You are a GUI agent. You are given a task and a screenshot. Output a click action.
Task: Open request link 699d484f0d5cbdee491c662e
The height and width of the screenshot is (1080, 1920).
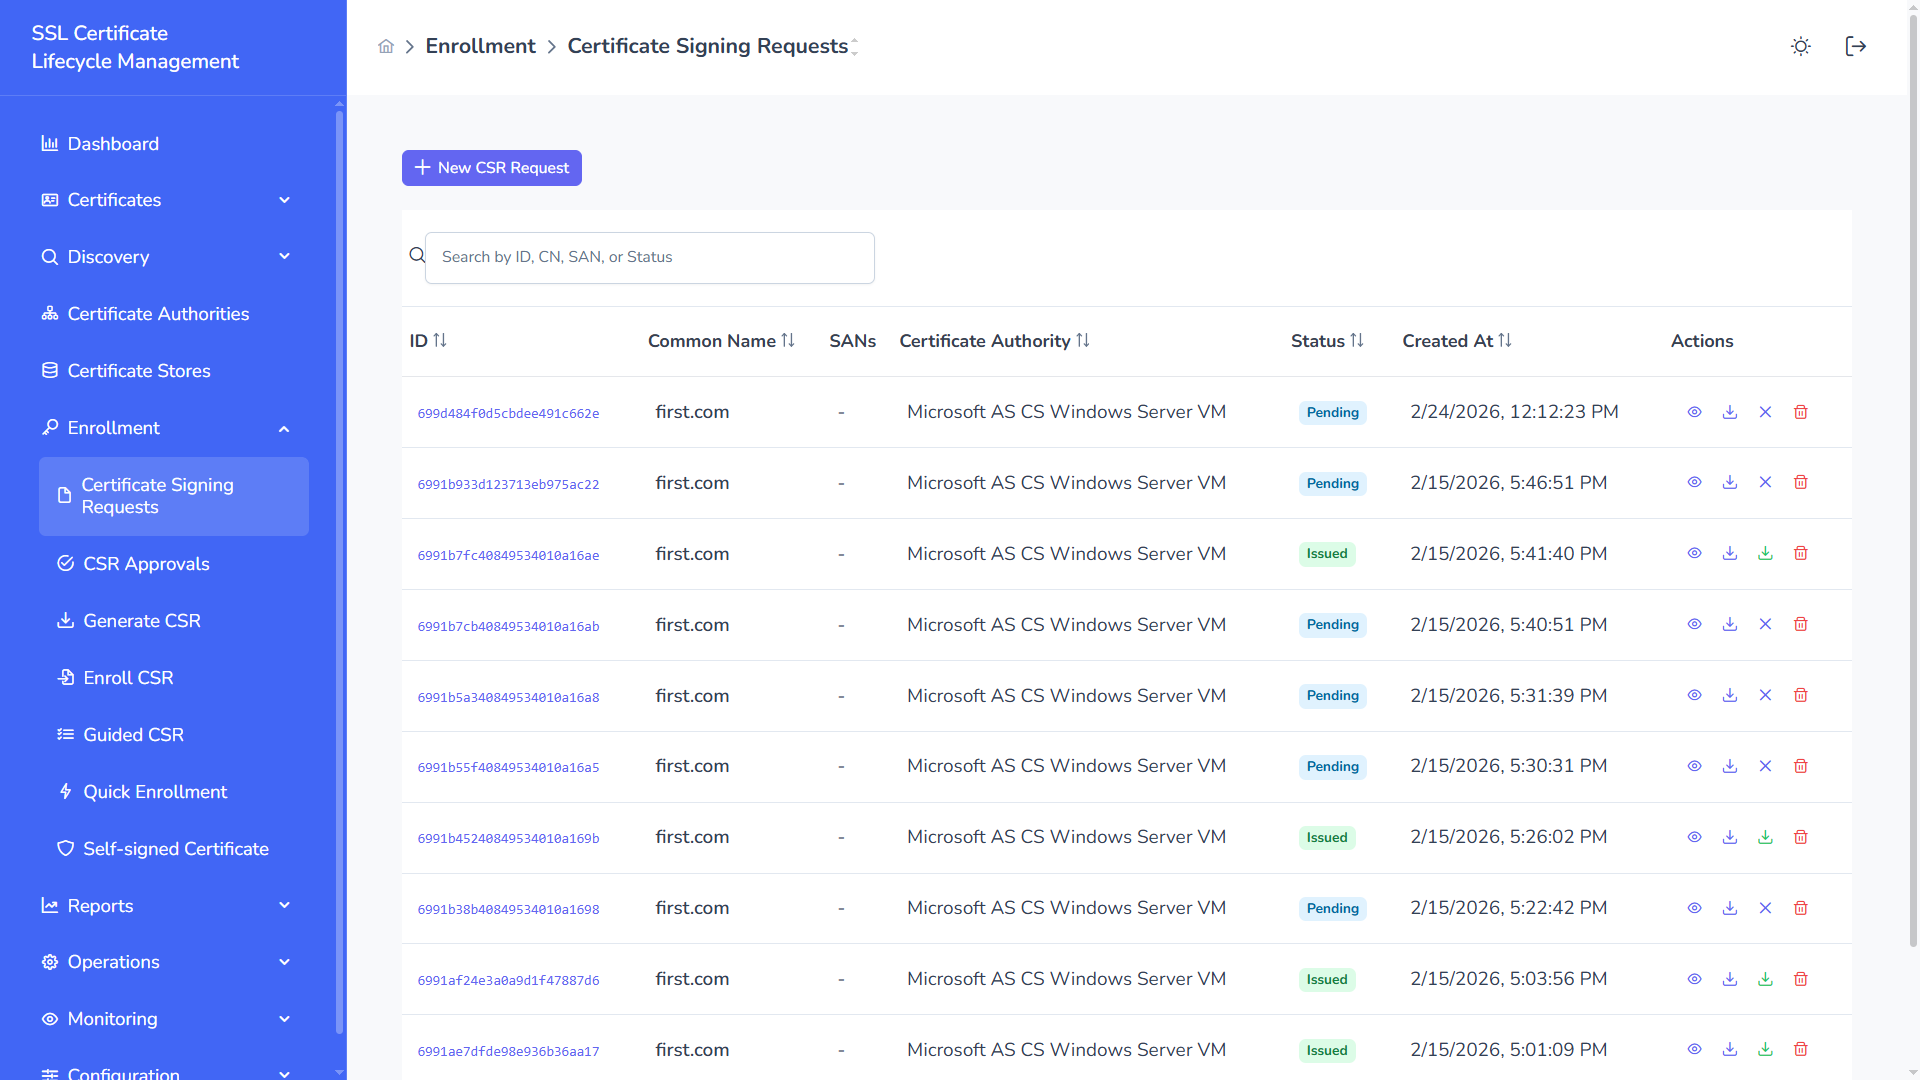(508, 412)
